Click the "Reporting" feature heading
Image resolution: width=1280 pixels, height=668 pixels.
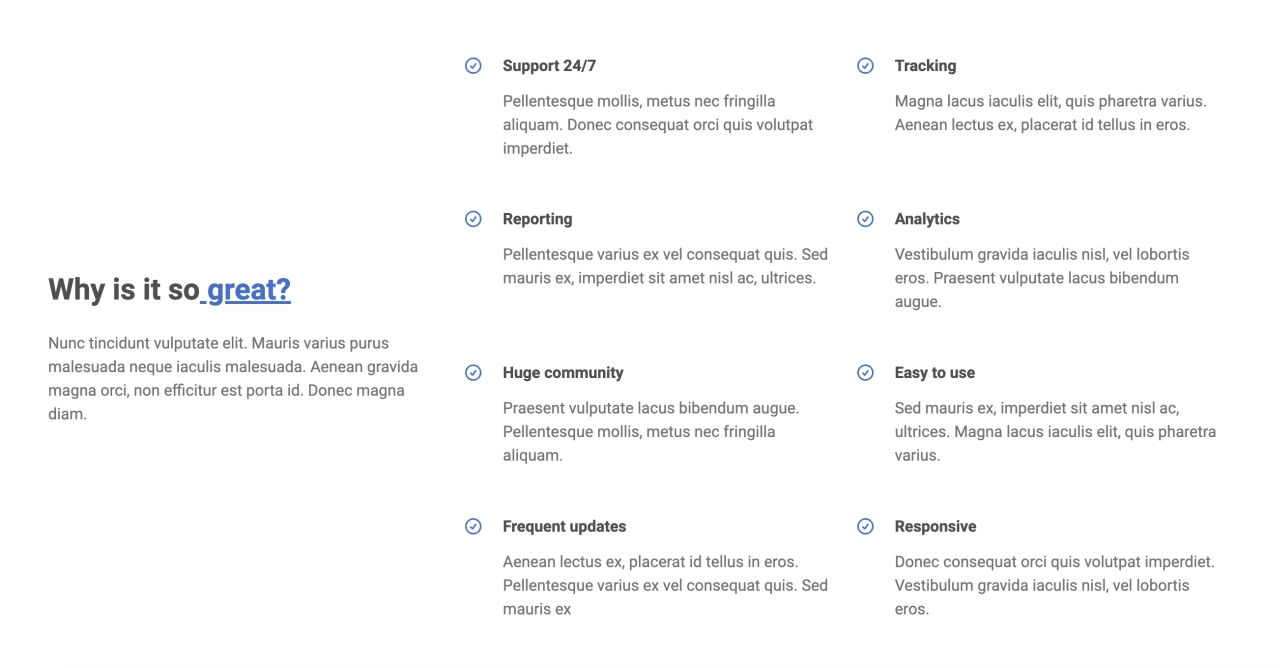pos(537,219)
